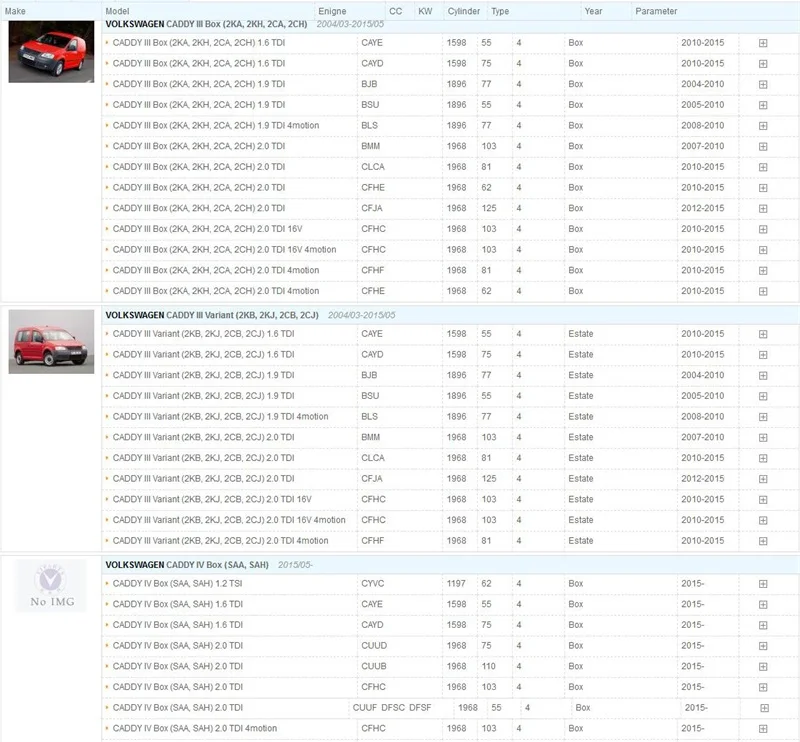Click the Cylinder column header
This screenshot has width=800, height=742.
(464, 11)
